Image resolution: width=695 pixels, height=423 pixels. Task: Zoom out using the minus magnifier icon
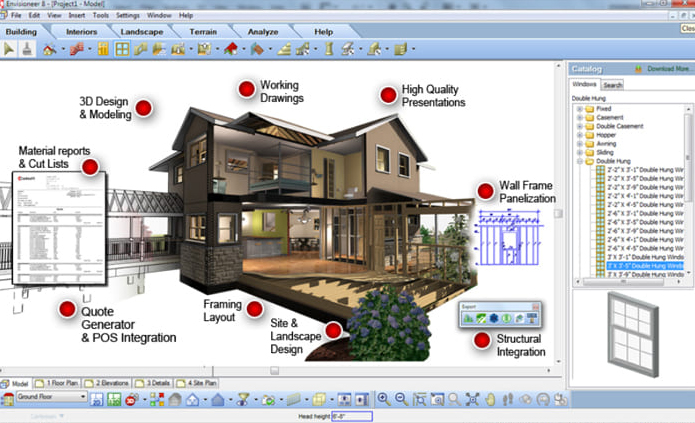[400, 399]
